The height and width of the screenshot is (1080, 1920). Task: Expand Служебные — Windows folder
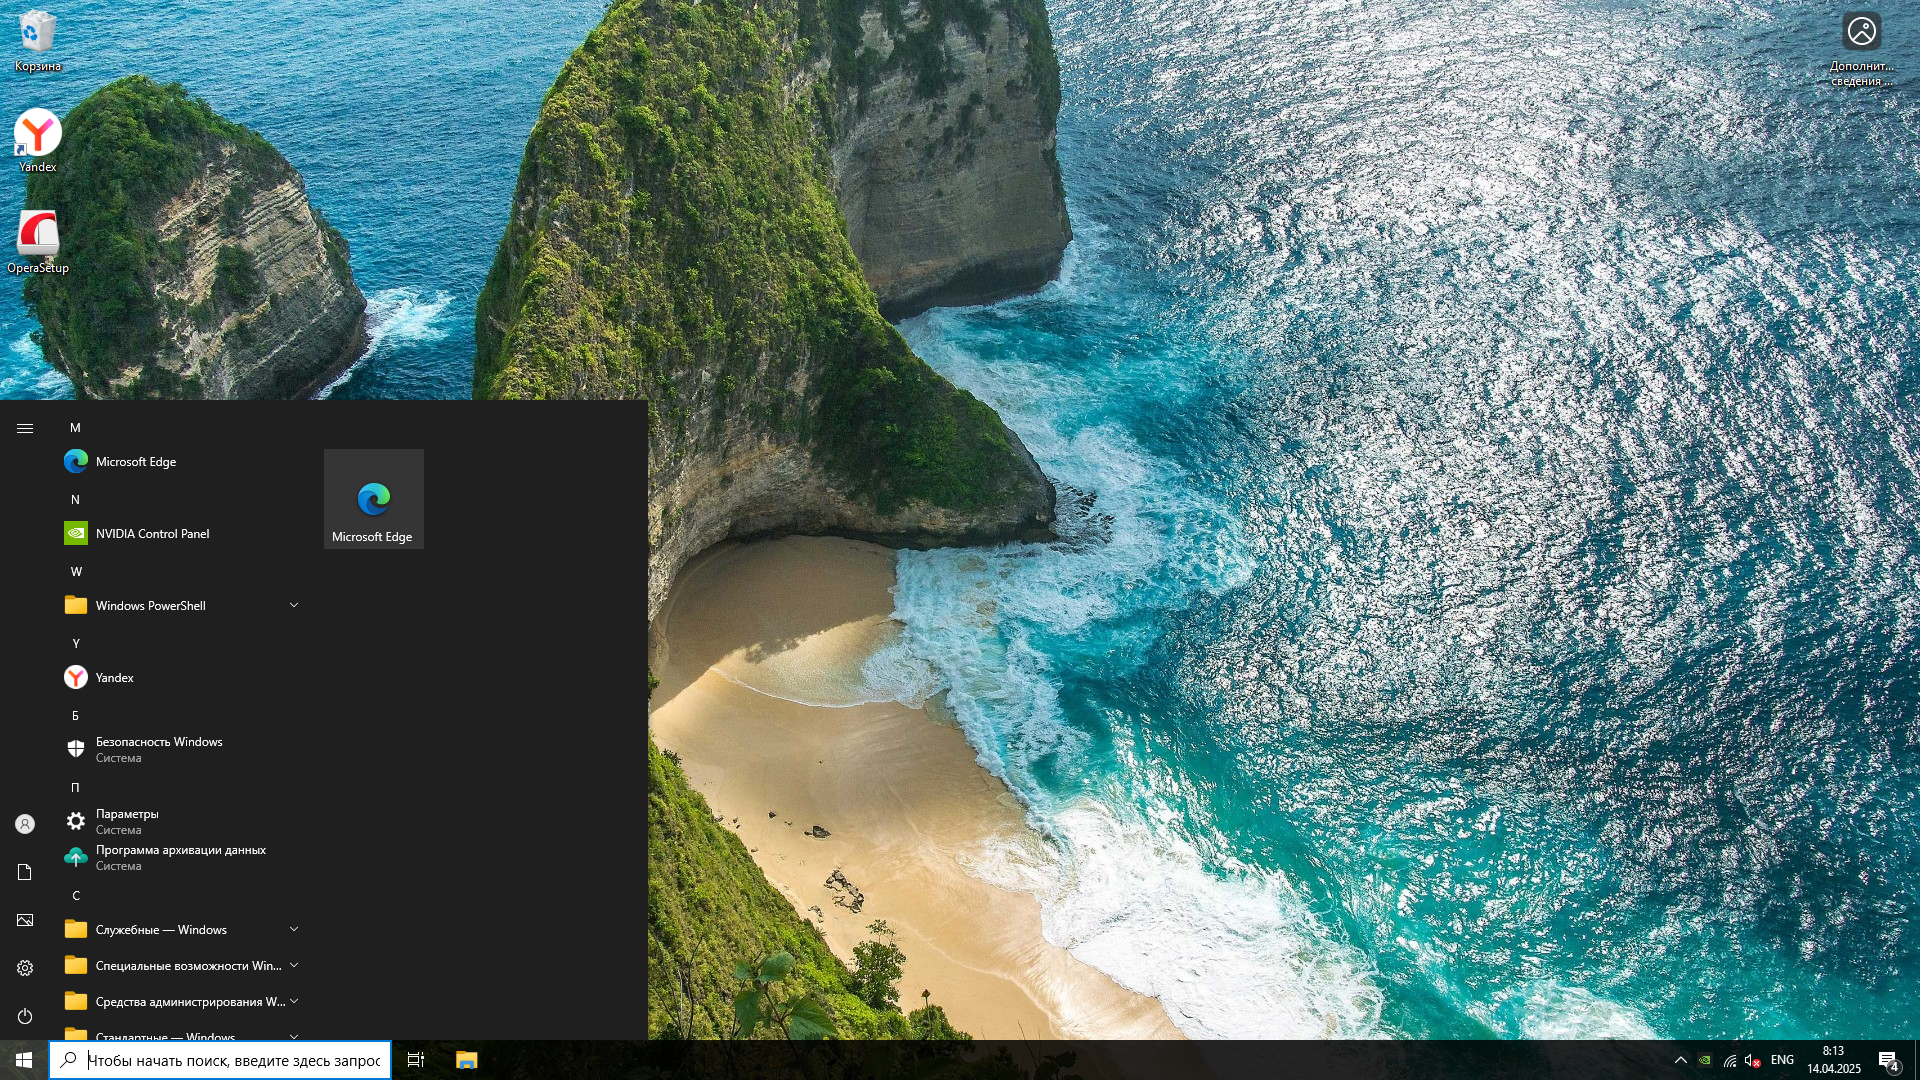click(180, 930)
